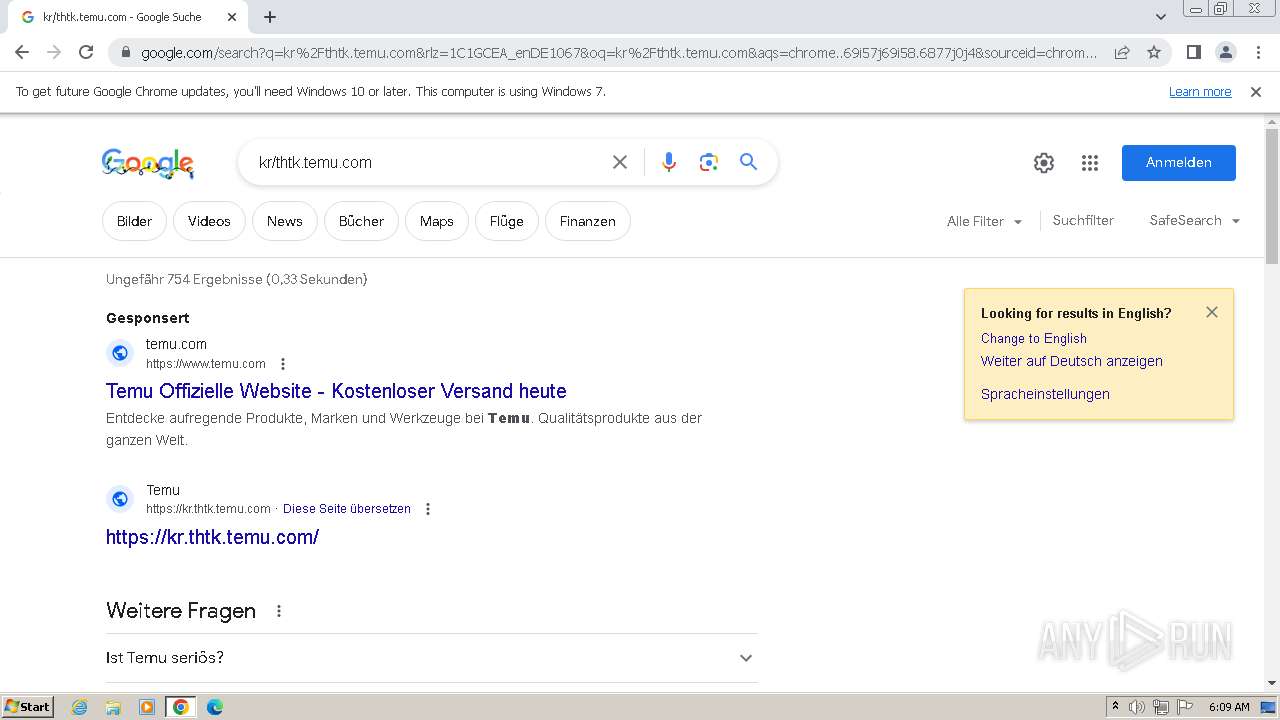Click the address bar URL
Image resolution: width=1280 pixels, height=720 pixels.
[x=619, y=53]
